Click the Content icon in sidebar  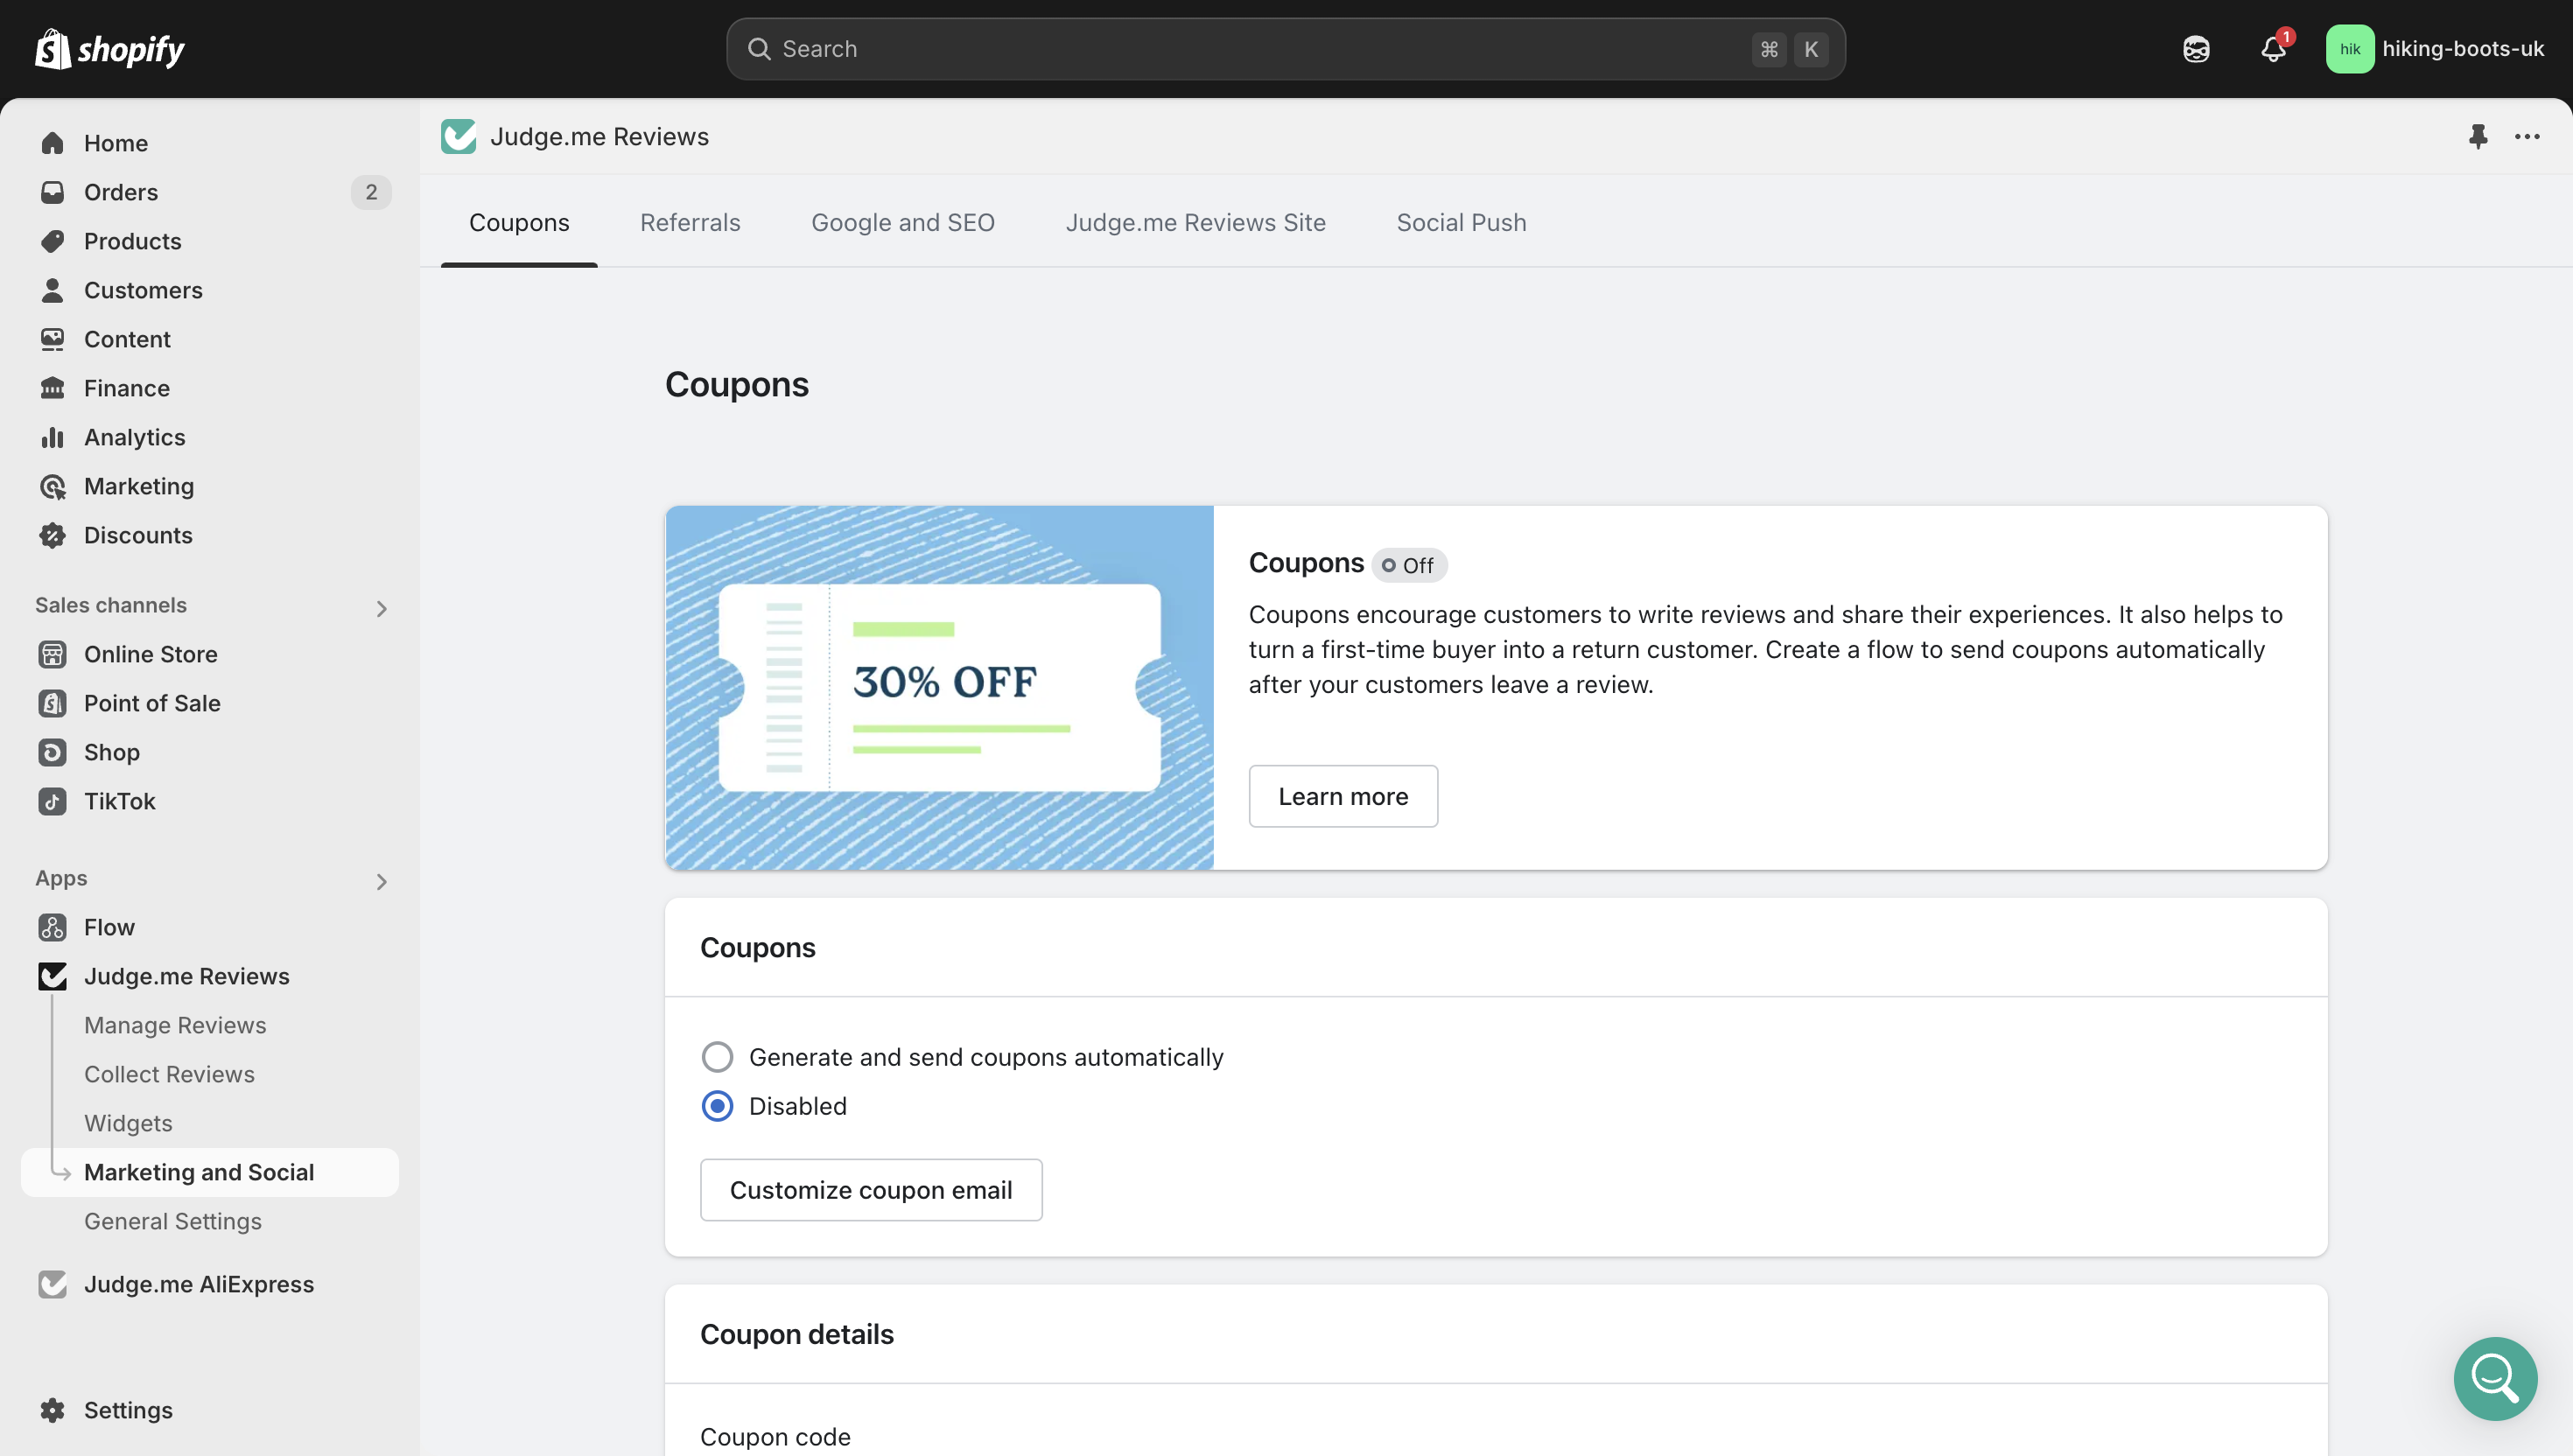[53, 339]
